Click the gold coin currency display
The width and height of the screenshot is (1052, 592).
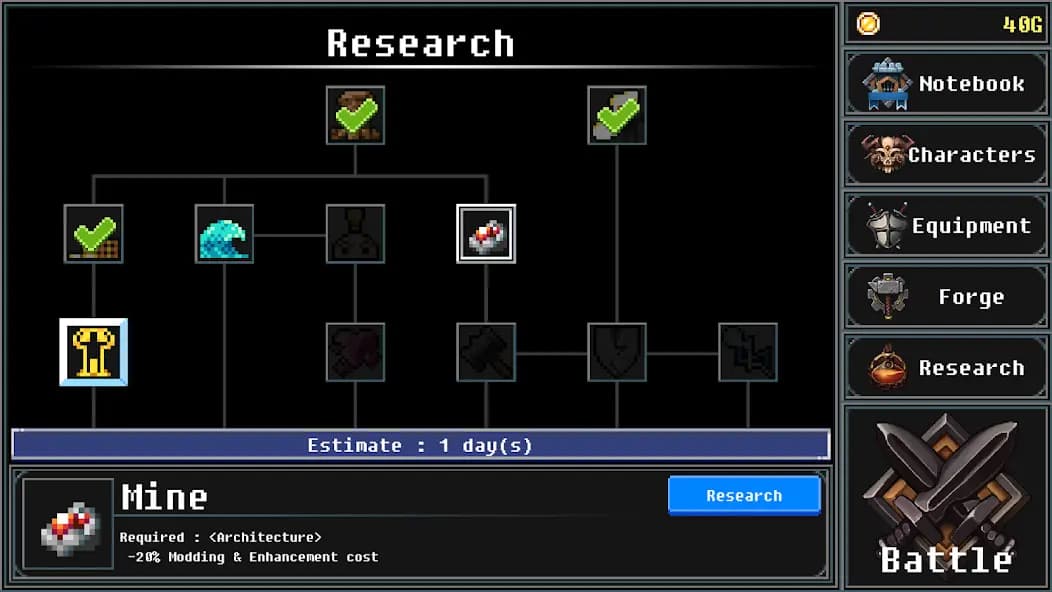(947, 24)
